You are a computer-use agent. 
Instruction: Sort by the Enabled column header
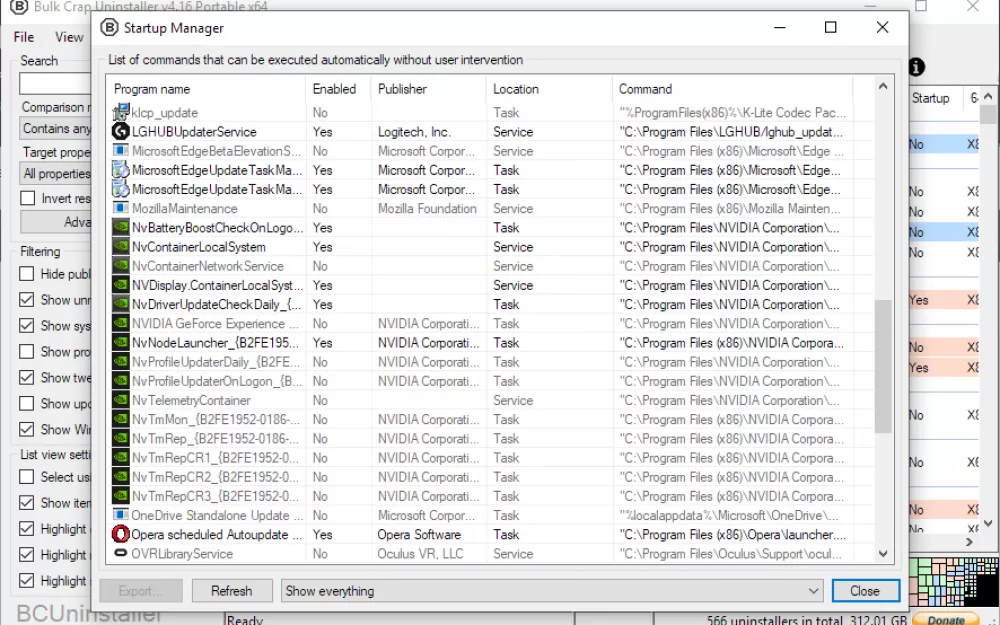click(x=339, y=89)
